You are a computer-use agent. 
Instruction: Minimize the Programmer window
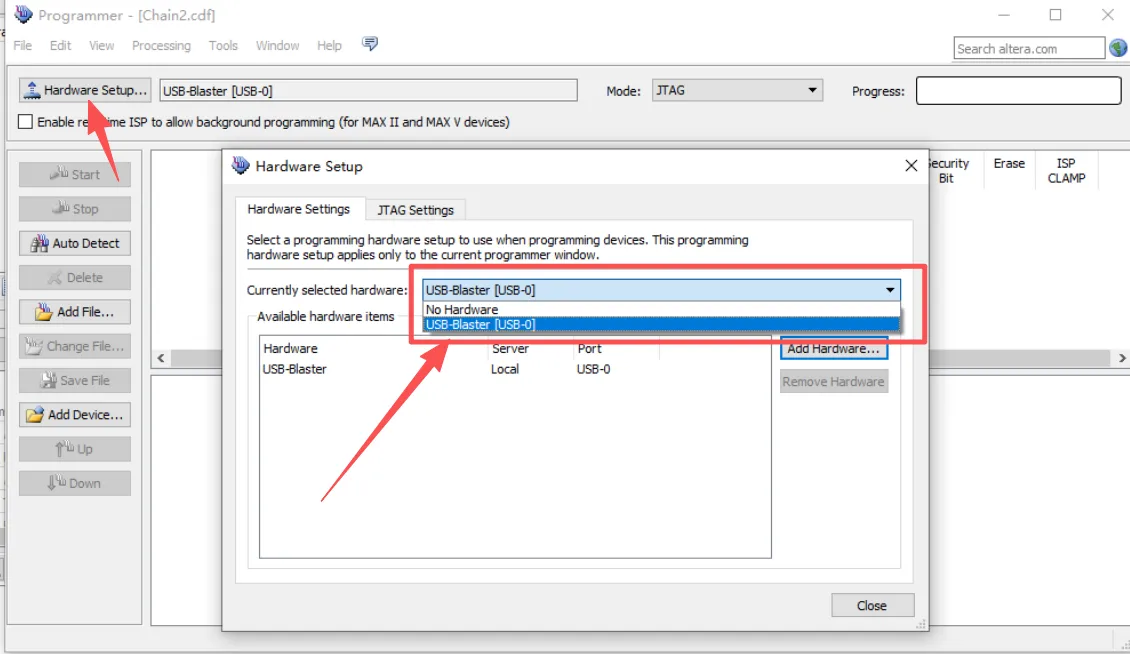[x=1003, y=14]
